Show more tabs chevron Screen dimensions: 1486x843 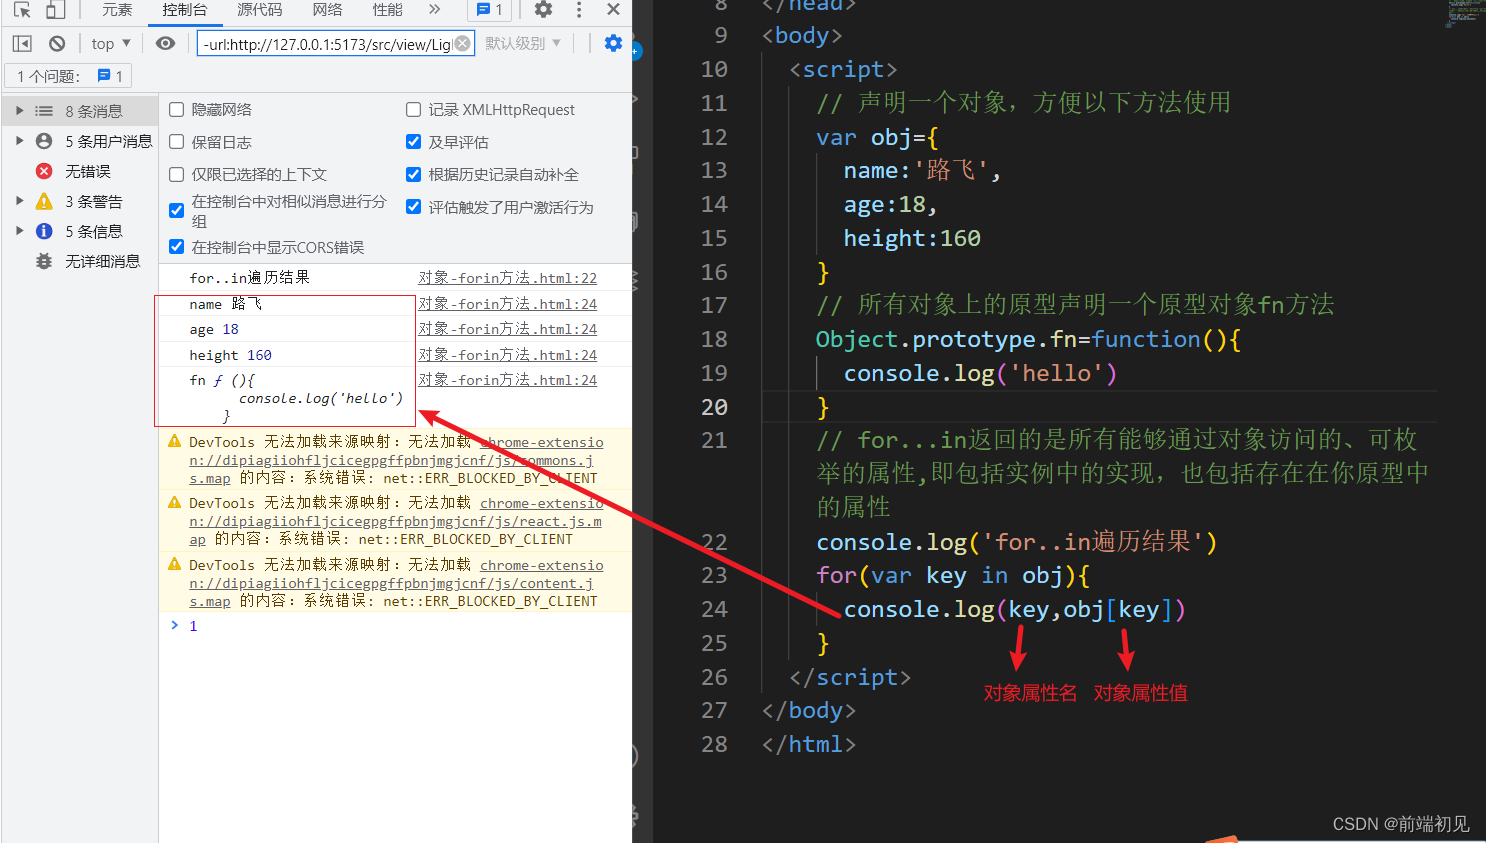tap(434, 9)
